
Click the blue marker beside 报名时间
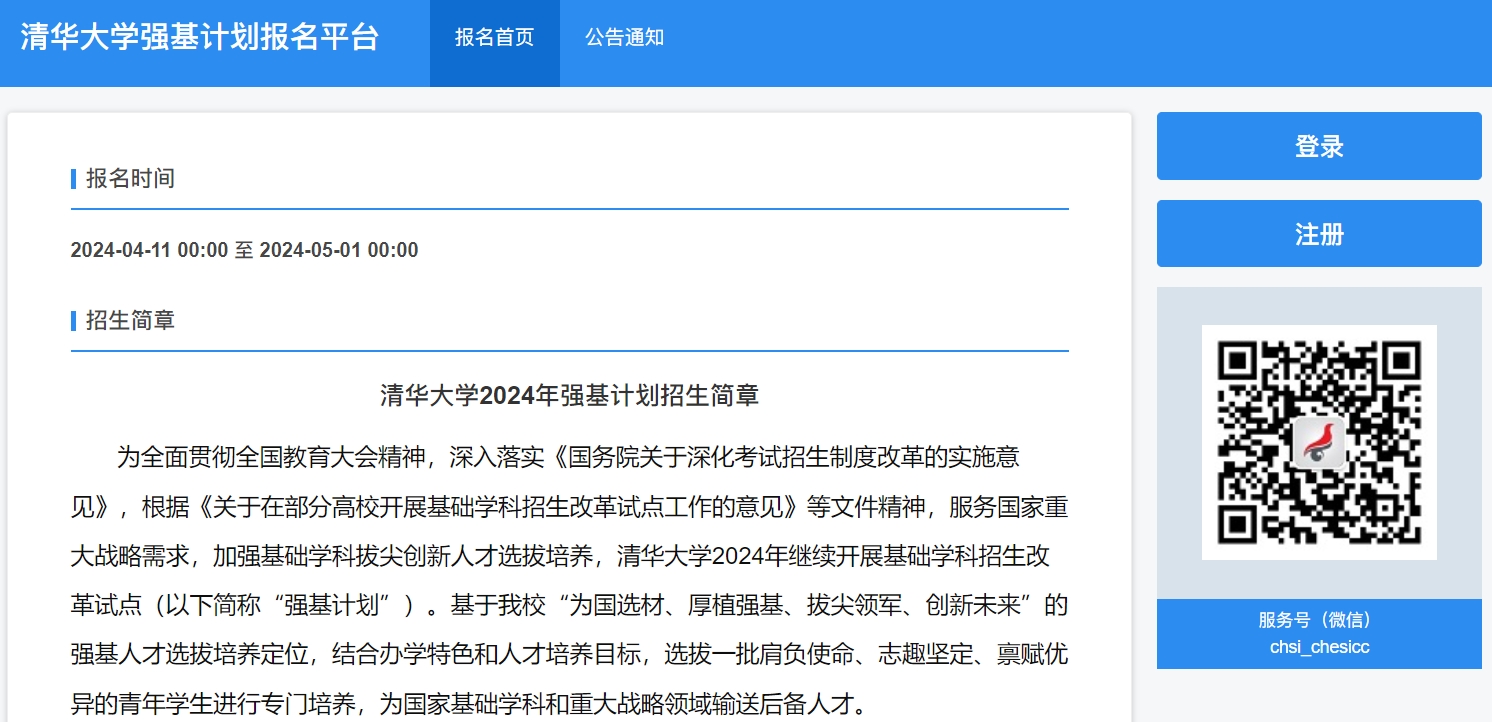(74, 179)
